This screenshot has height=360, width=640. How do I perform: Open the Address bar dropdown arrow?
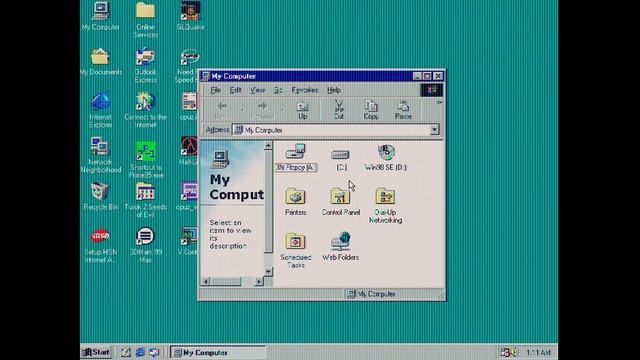click(x=434, y=130)
